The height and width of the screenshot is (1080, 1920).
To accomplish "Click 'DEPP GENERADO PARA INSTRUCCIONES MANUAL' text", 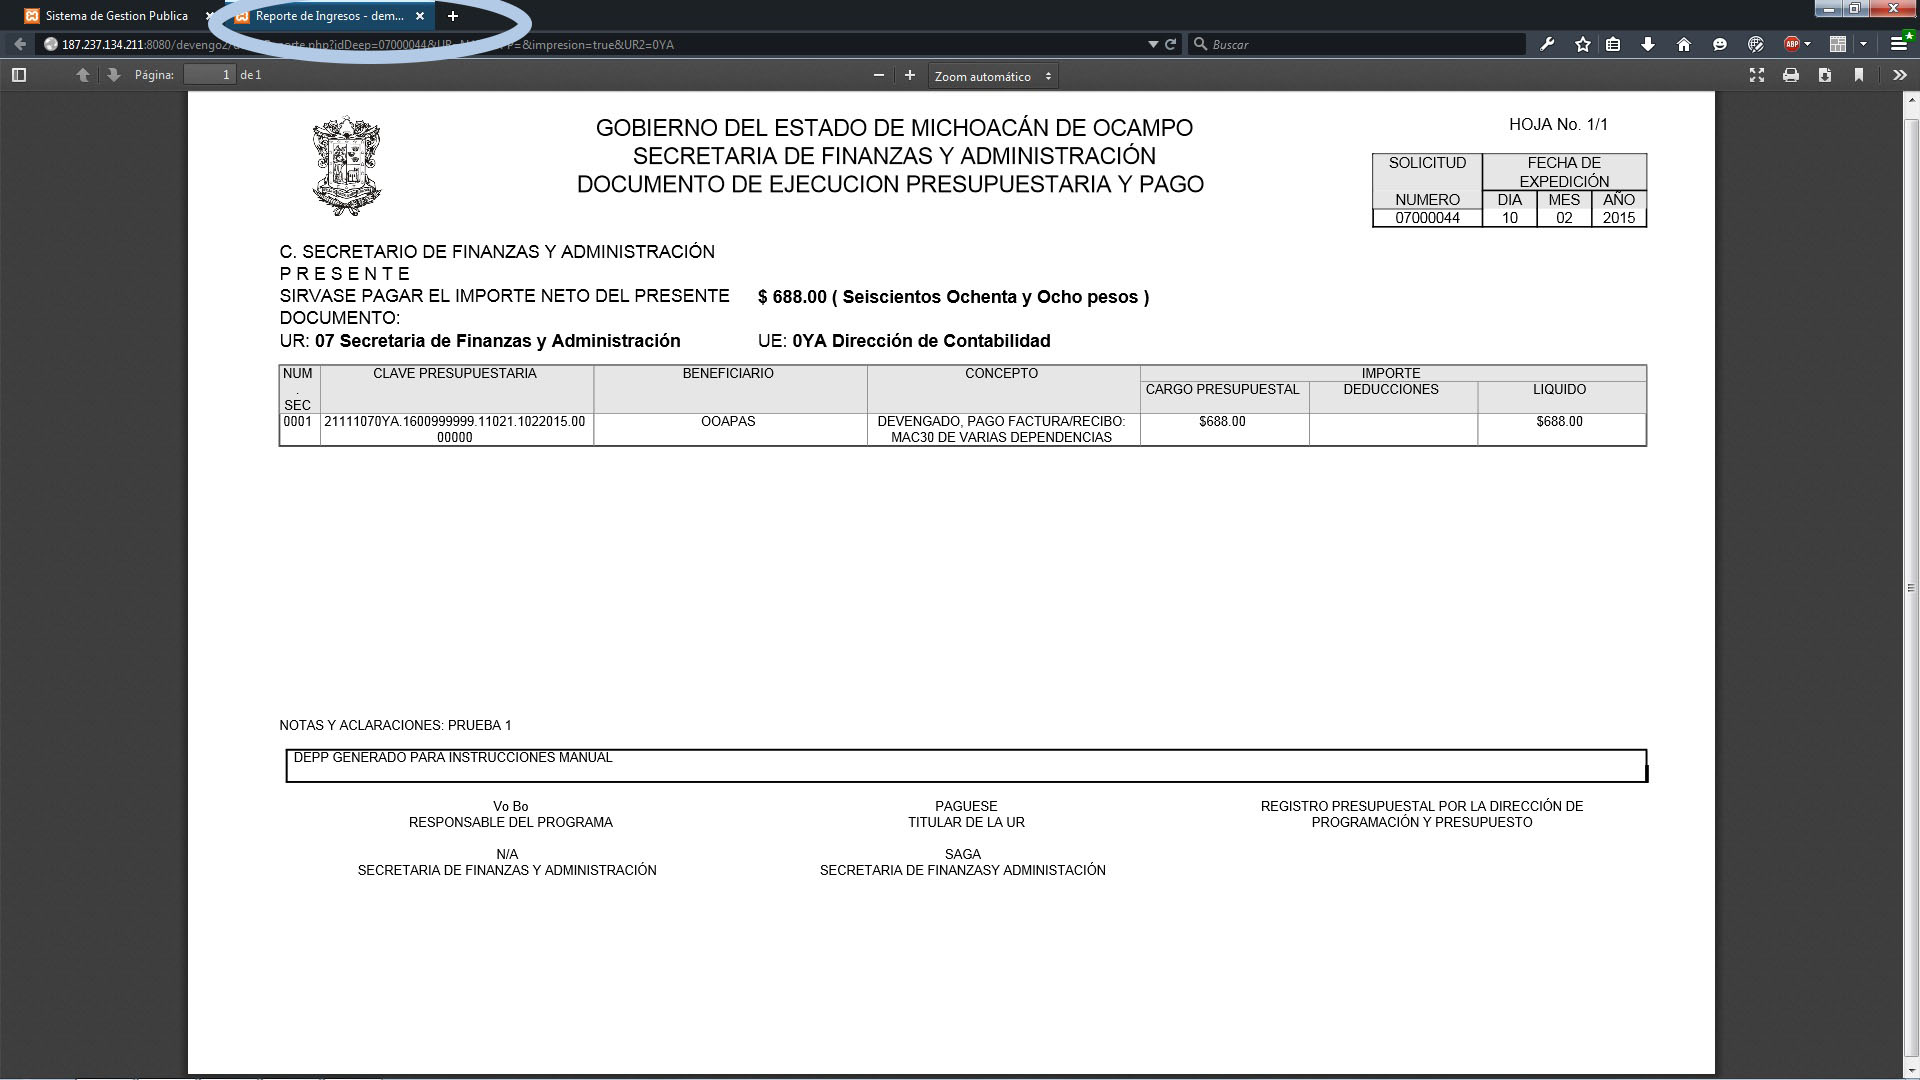I will click(452, 757).
